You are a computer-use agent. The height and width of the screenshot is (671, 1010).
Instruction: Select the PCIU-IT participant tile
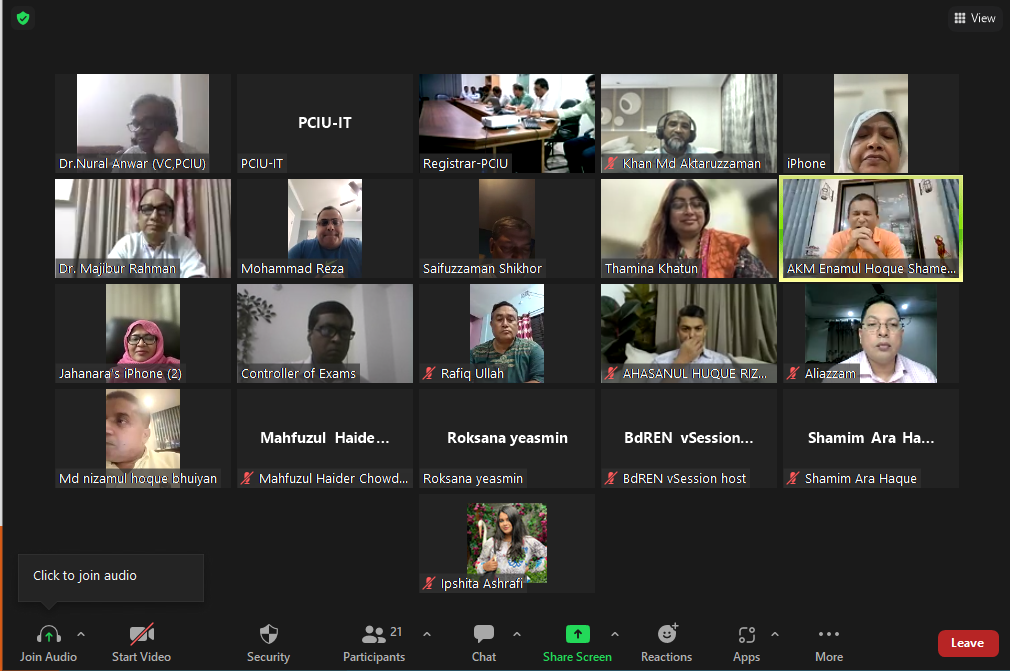(x=325, y=123)
